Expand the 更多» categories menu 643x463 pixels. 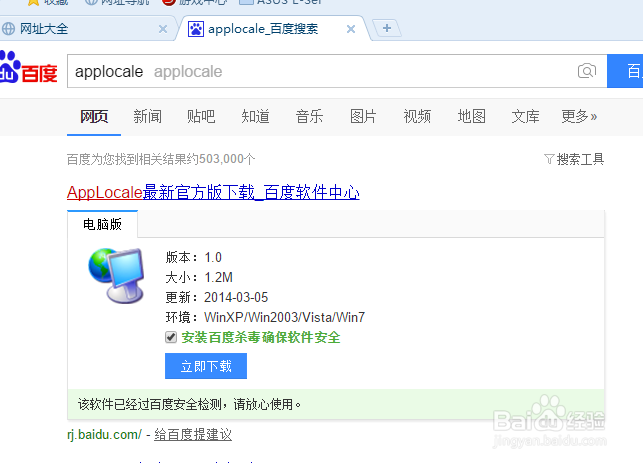[579, 116]
